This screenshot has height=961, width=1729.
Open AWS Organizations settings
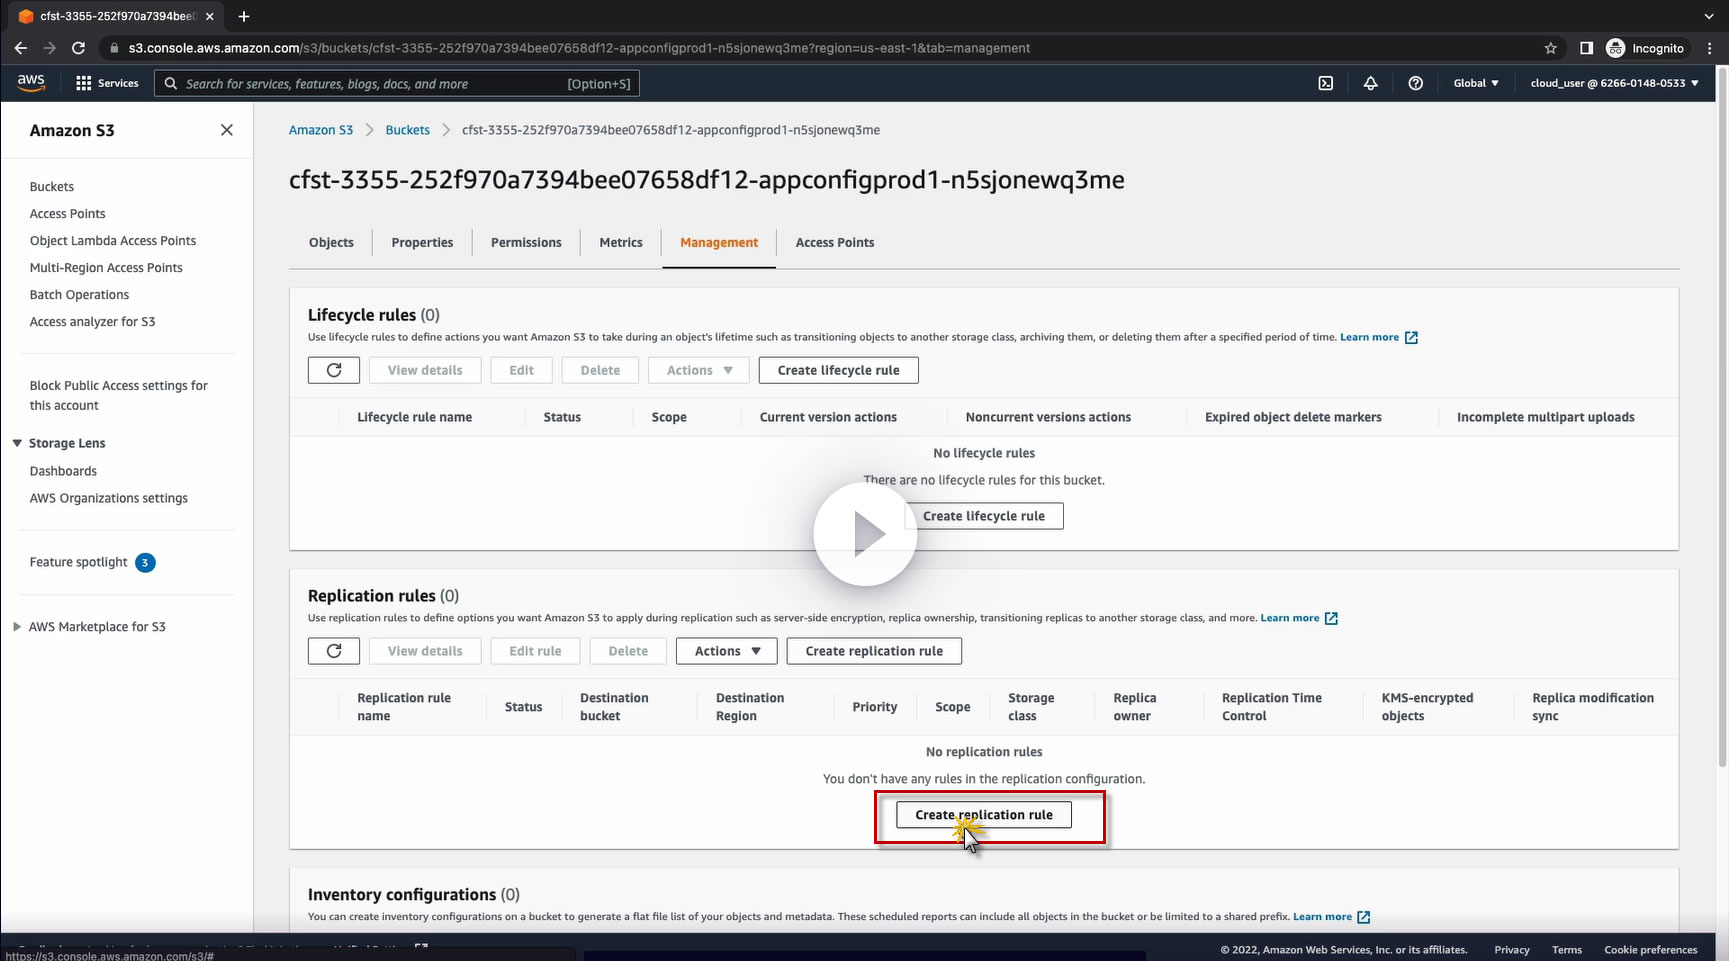click(109, 498)
